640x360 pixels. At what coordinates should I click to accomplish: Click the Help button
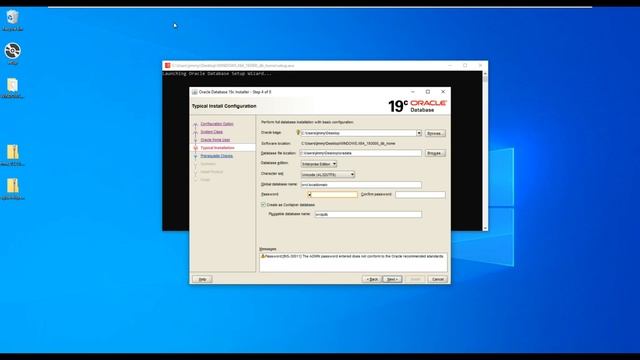(202, 279)
